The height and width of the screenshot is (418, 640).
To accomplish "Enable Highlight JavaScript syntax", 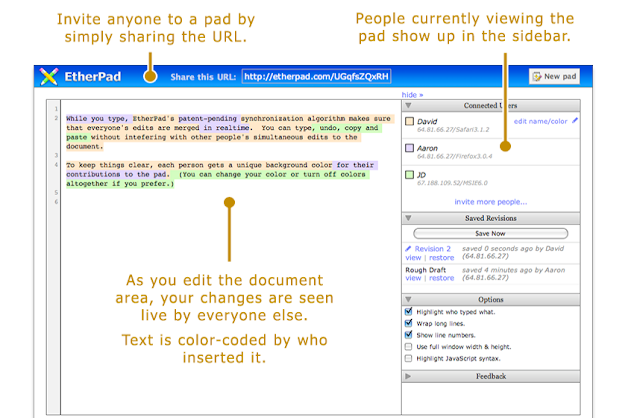I will coord(408,358).
